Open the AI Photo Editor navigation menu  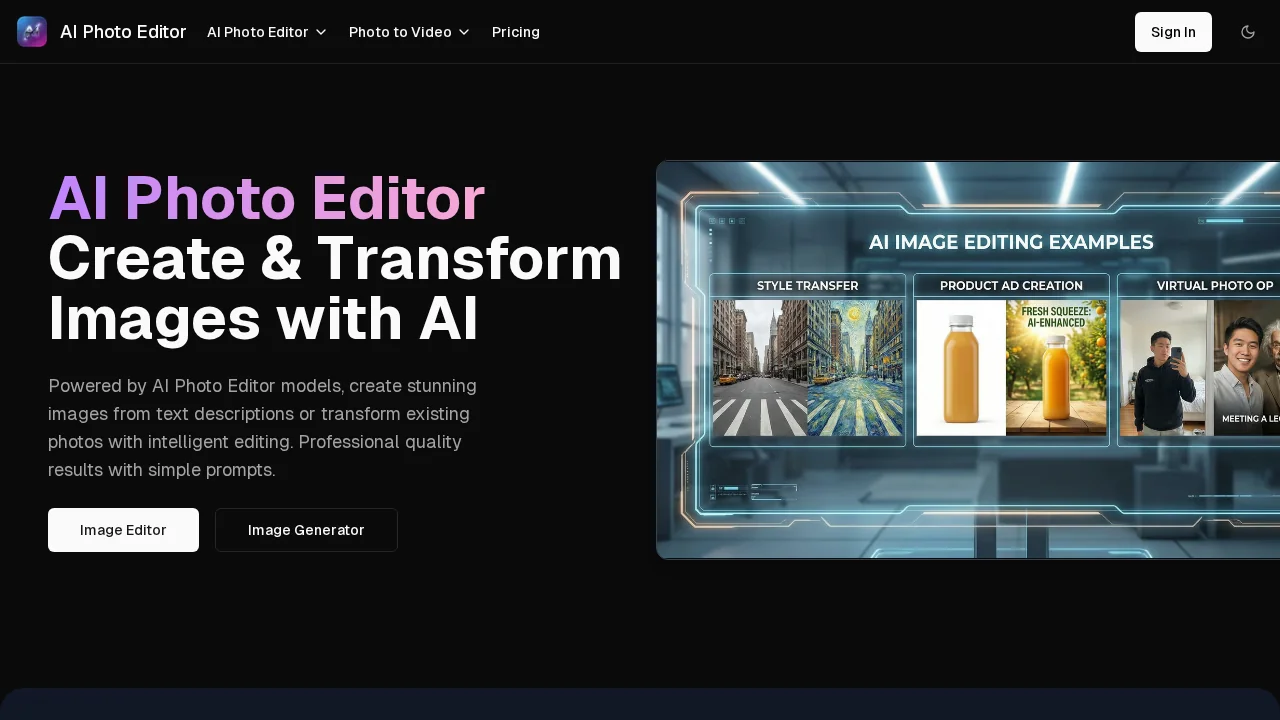tap(257, 32)
